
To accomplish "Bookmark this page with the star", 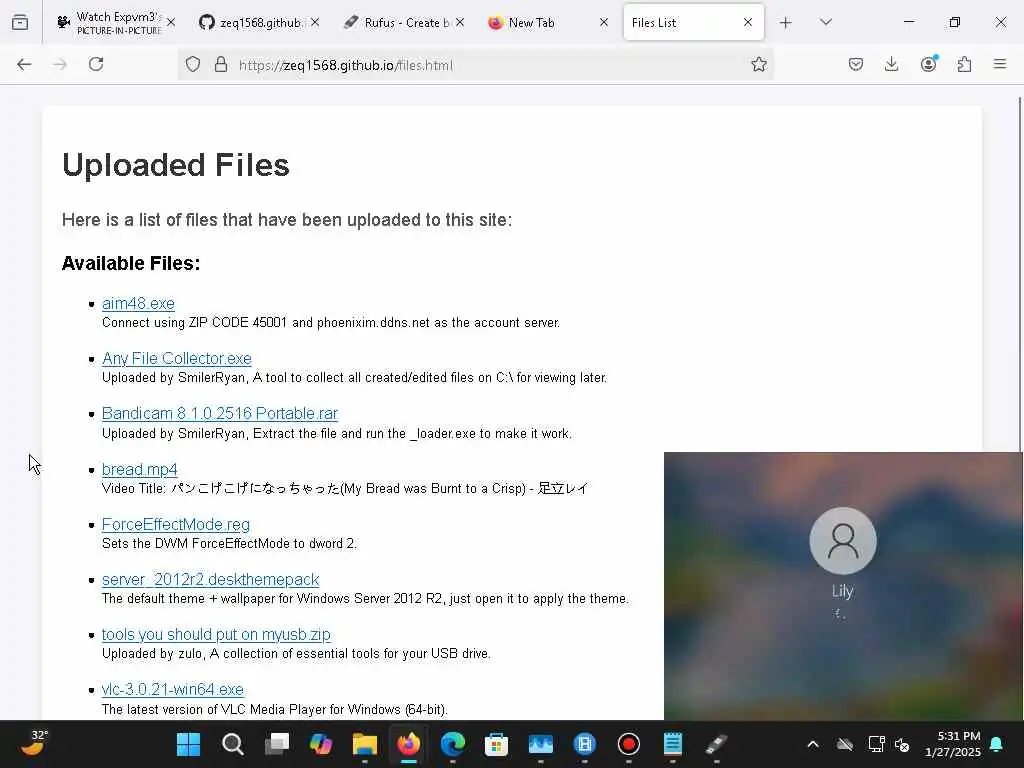I will [758, 64].
